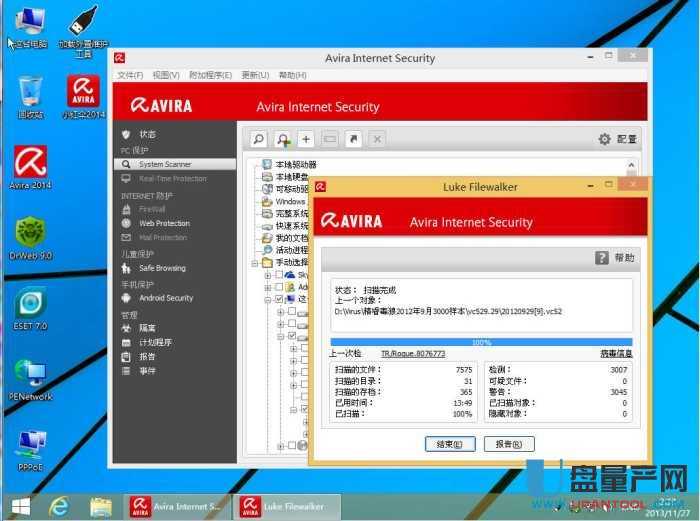The image size is (700, 521).
Task: Launch Internet Explorer from the taskbar
Action: coord(60,506)
